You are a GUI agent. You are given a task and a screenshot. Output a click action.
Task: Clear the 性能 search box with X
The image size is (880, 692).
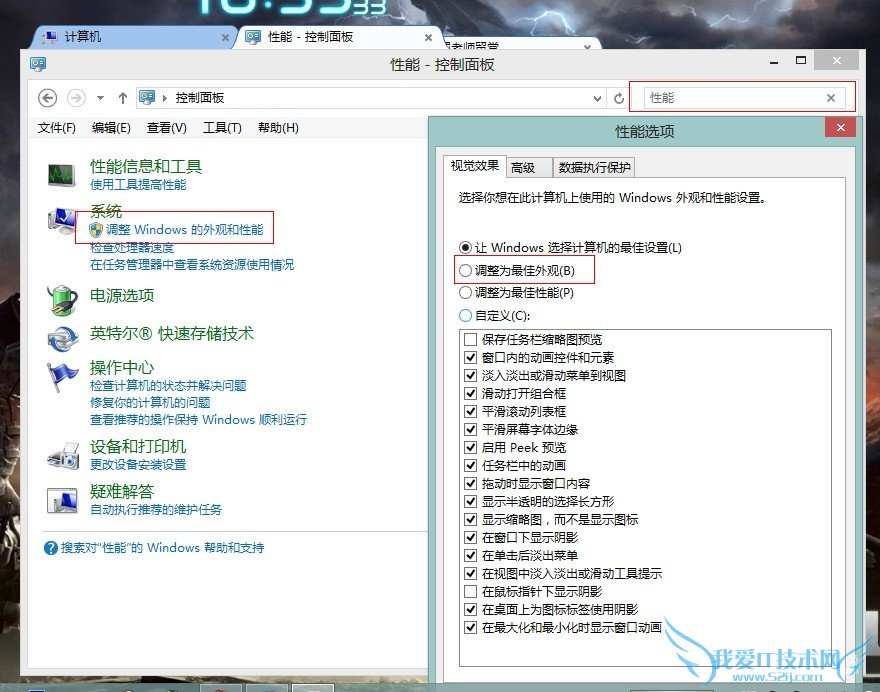point(831,98)
